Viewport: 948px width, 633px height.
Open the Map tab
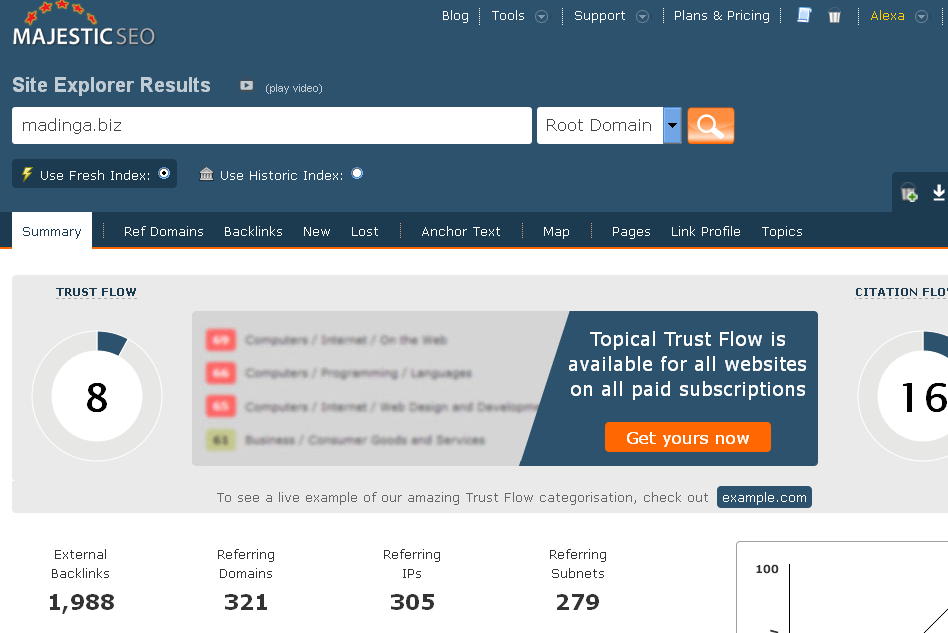pos(556,232)
